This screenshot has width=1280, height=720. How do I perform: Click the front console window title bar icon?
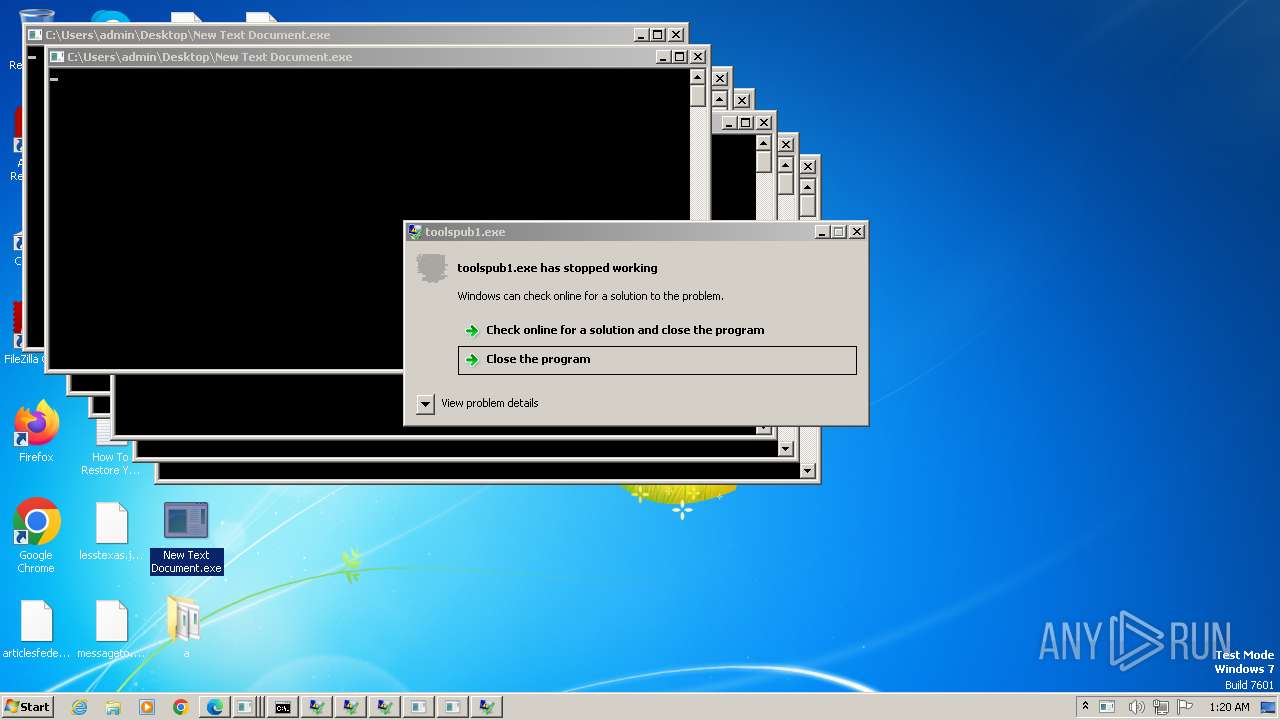coord(58,57)
